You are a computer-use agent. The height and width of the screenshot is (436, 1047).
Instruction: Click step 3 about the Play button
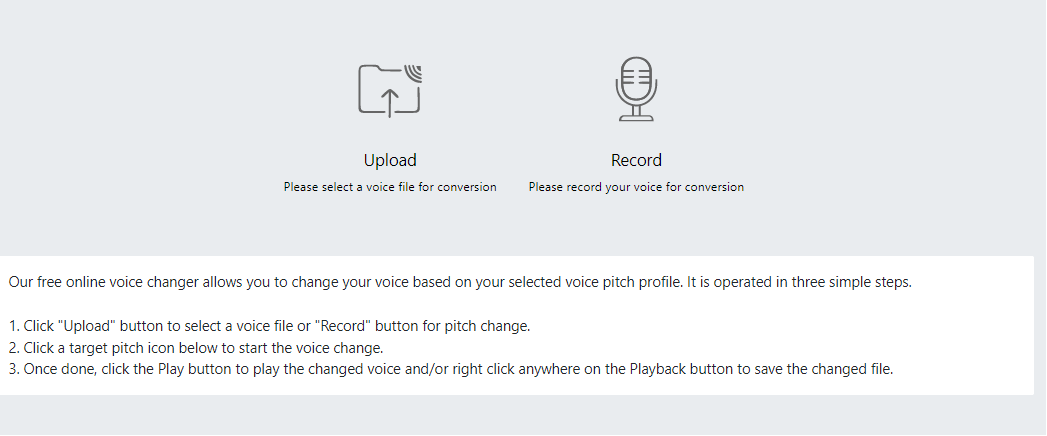click(451, 369)
